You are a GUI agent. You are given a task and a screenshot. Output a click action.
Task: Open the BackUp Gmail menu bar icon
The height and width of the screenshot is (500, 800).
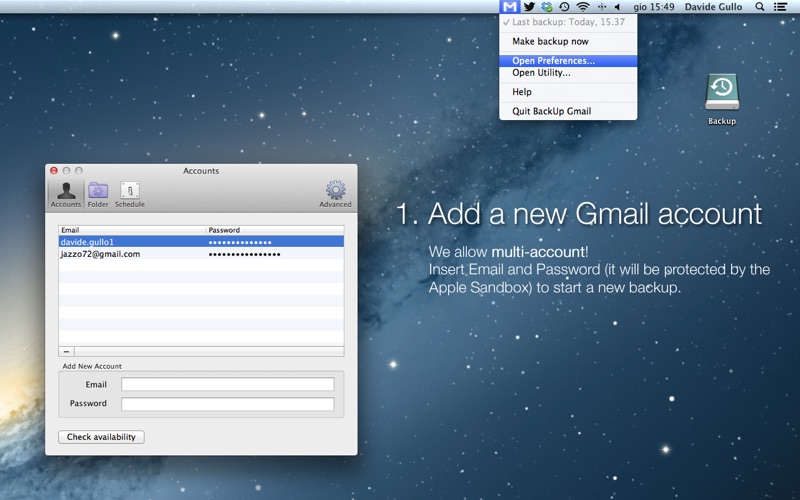pos(509,7)
